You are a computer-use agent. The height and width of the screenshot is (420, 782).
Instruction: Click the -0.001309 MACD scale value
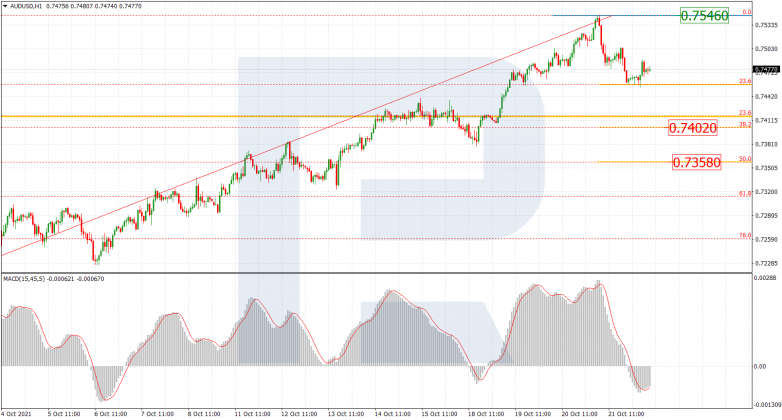[x=767, y=405]
